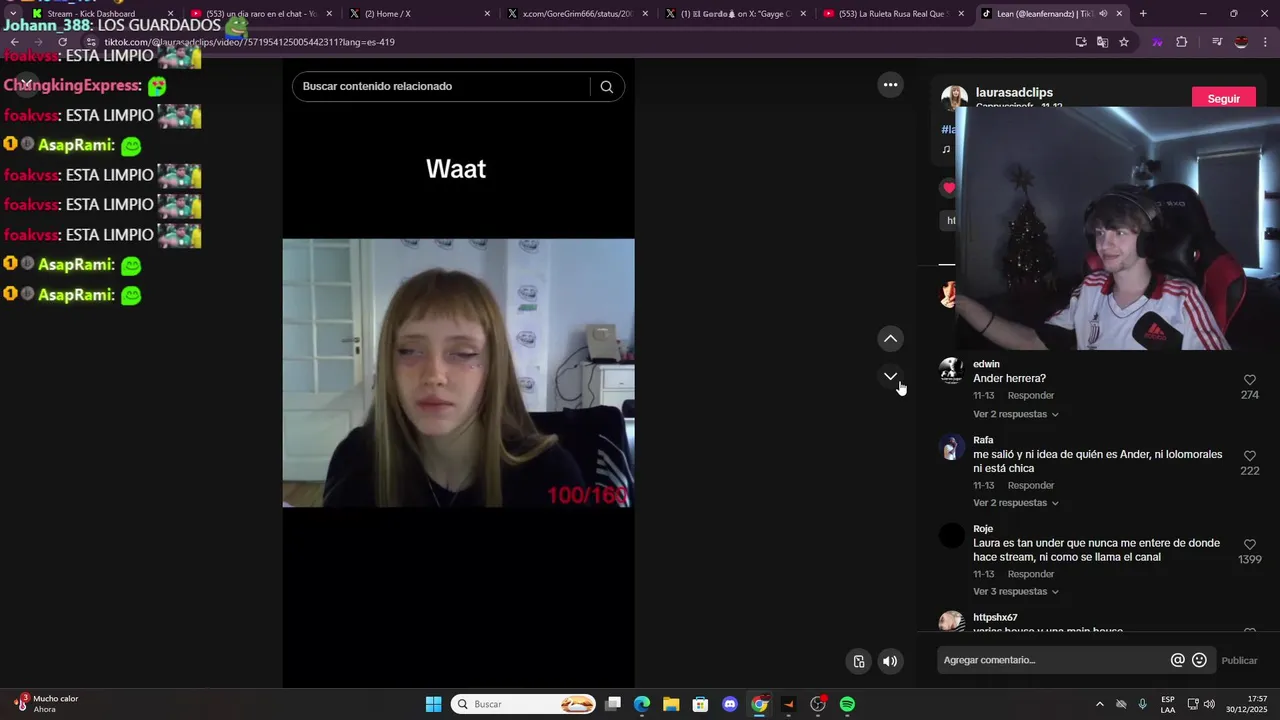Click the search magnifier in related content bar

[606, 86]
